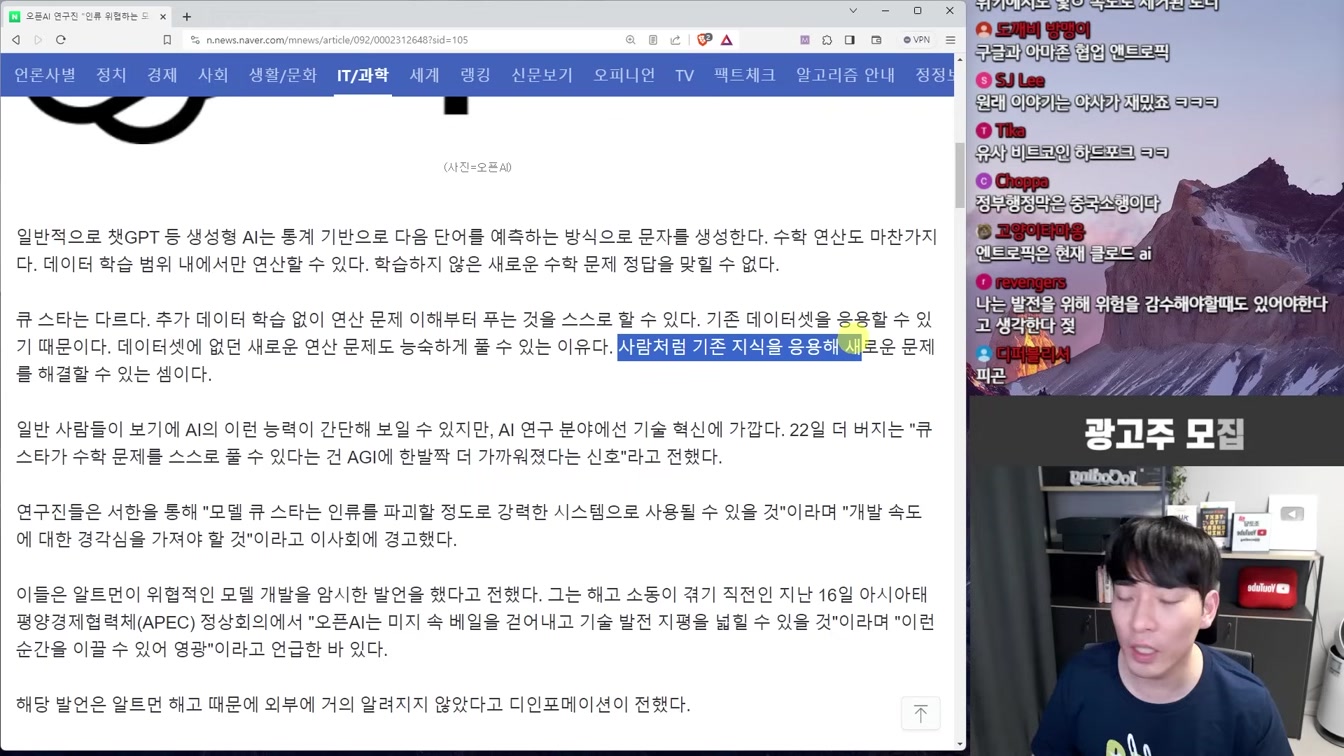
Task: Open the 알고리즘 안내 menu item
Action: 845,75
